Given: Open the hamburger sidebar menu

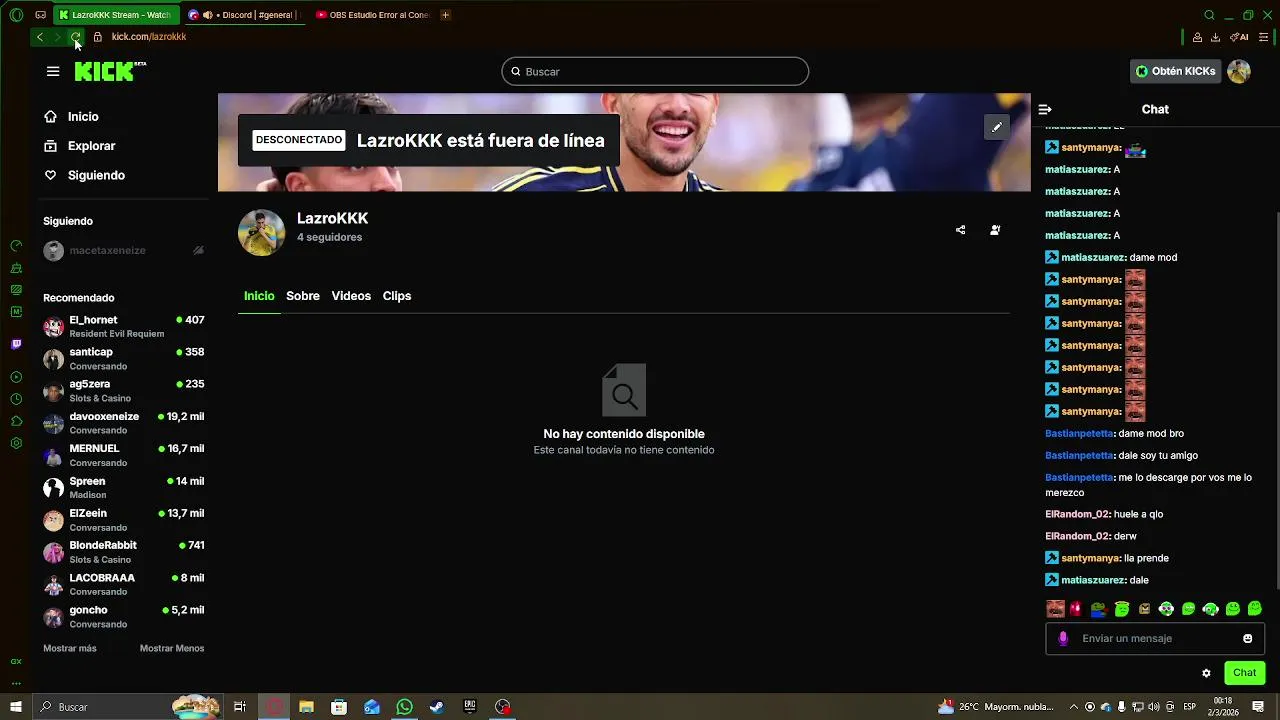Looking at the screenshot, I should [53, 71].
